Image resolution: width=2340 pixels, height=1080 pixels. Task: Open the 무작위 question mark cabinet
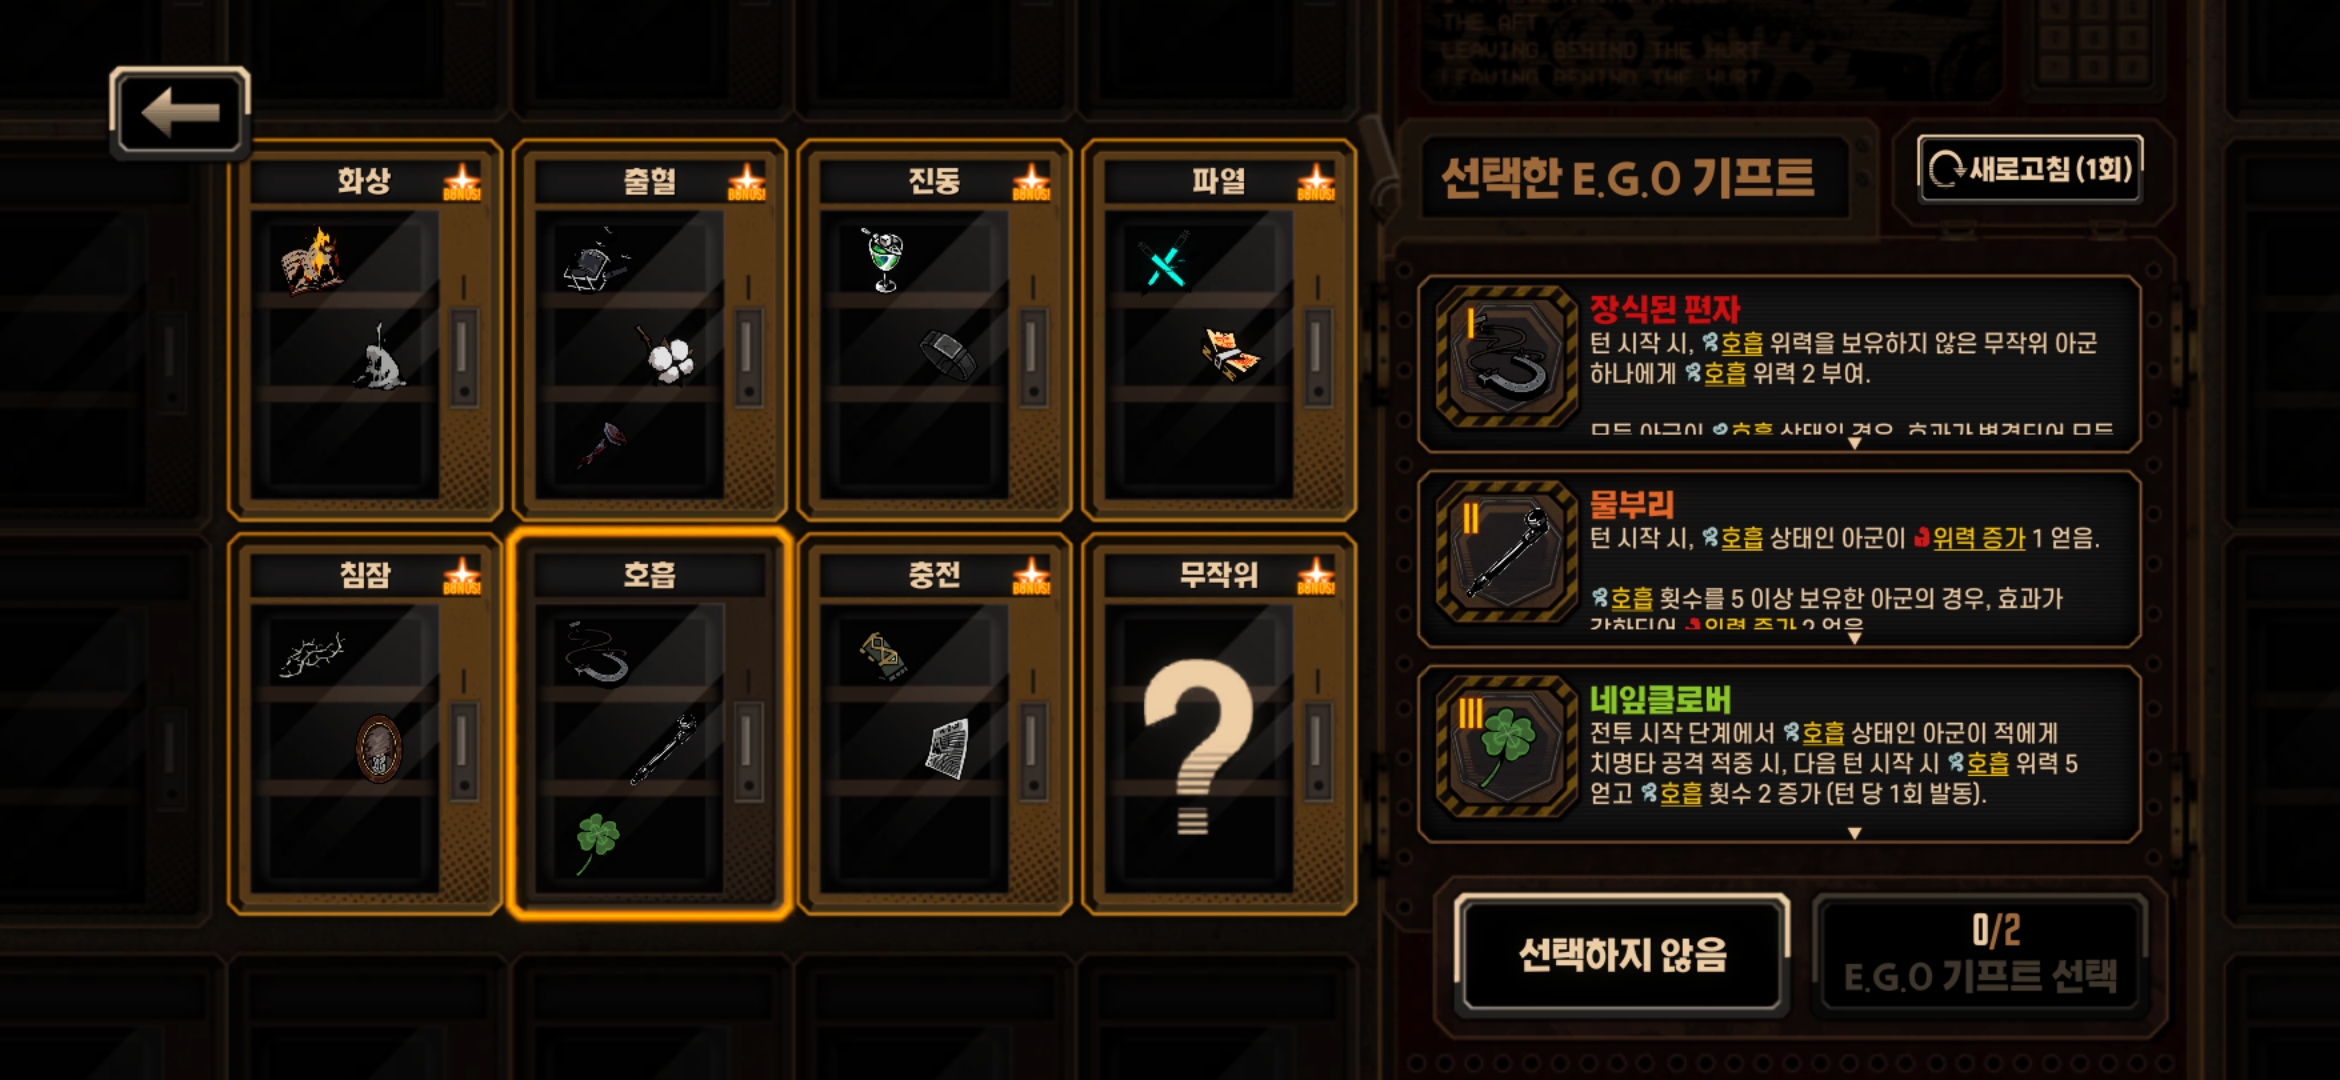[x=1218, y=725]
